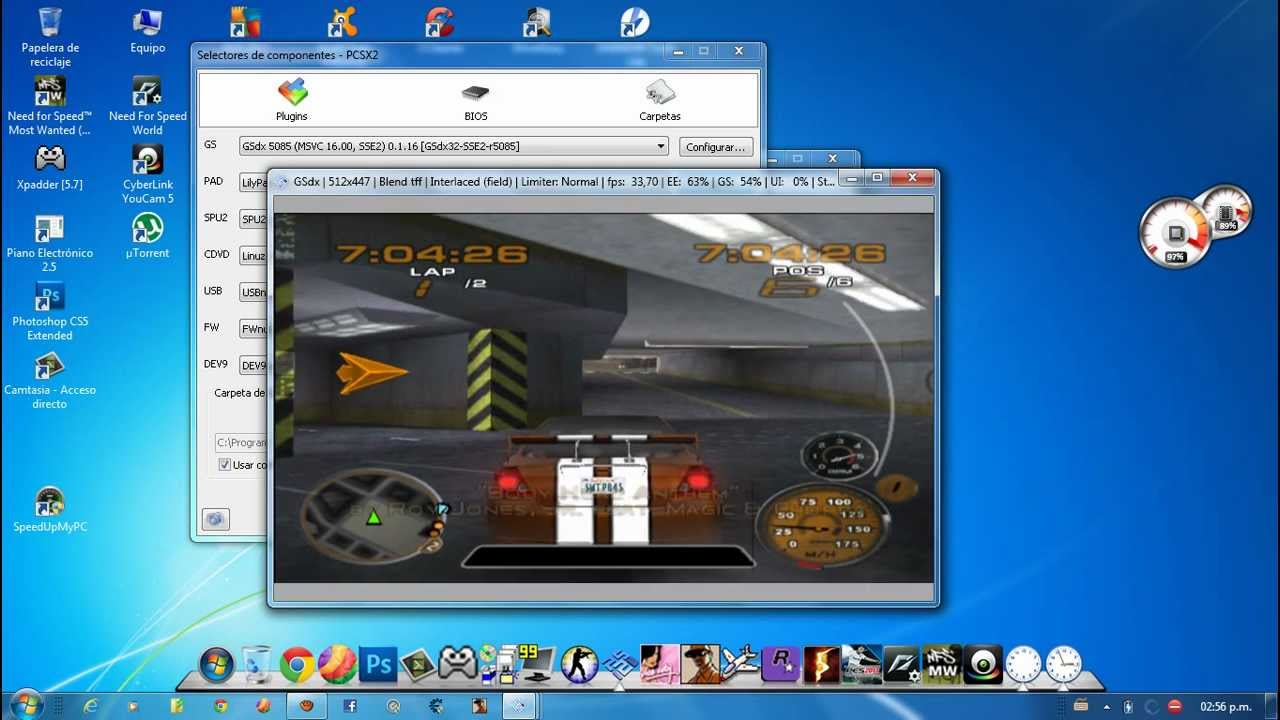Open the monitor icon labeled 99 in dock
The height and width of the screenshot is (720, 1280).
(x=538, y=662)
